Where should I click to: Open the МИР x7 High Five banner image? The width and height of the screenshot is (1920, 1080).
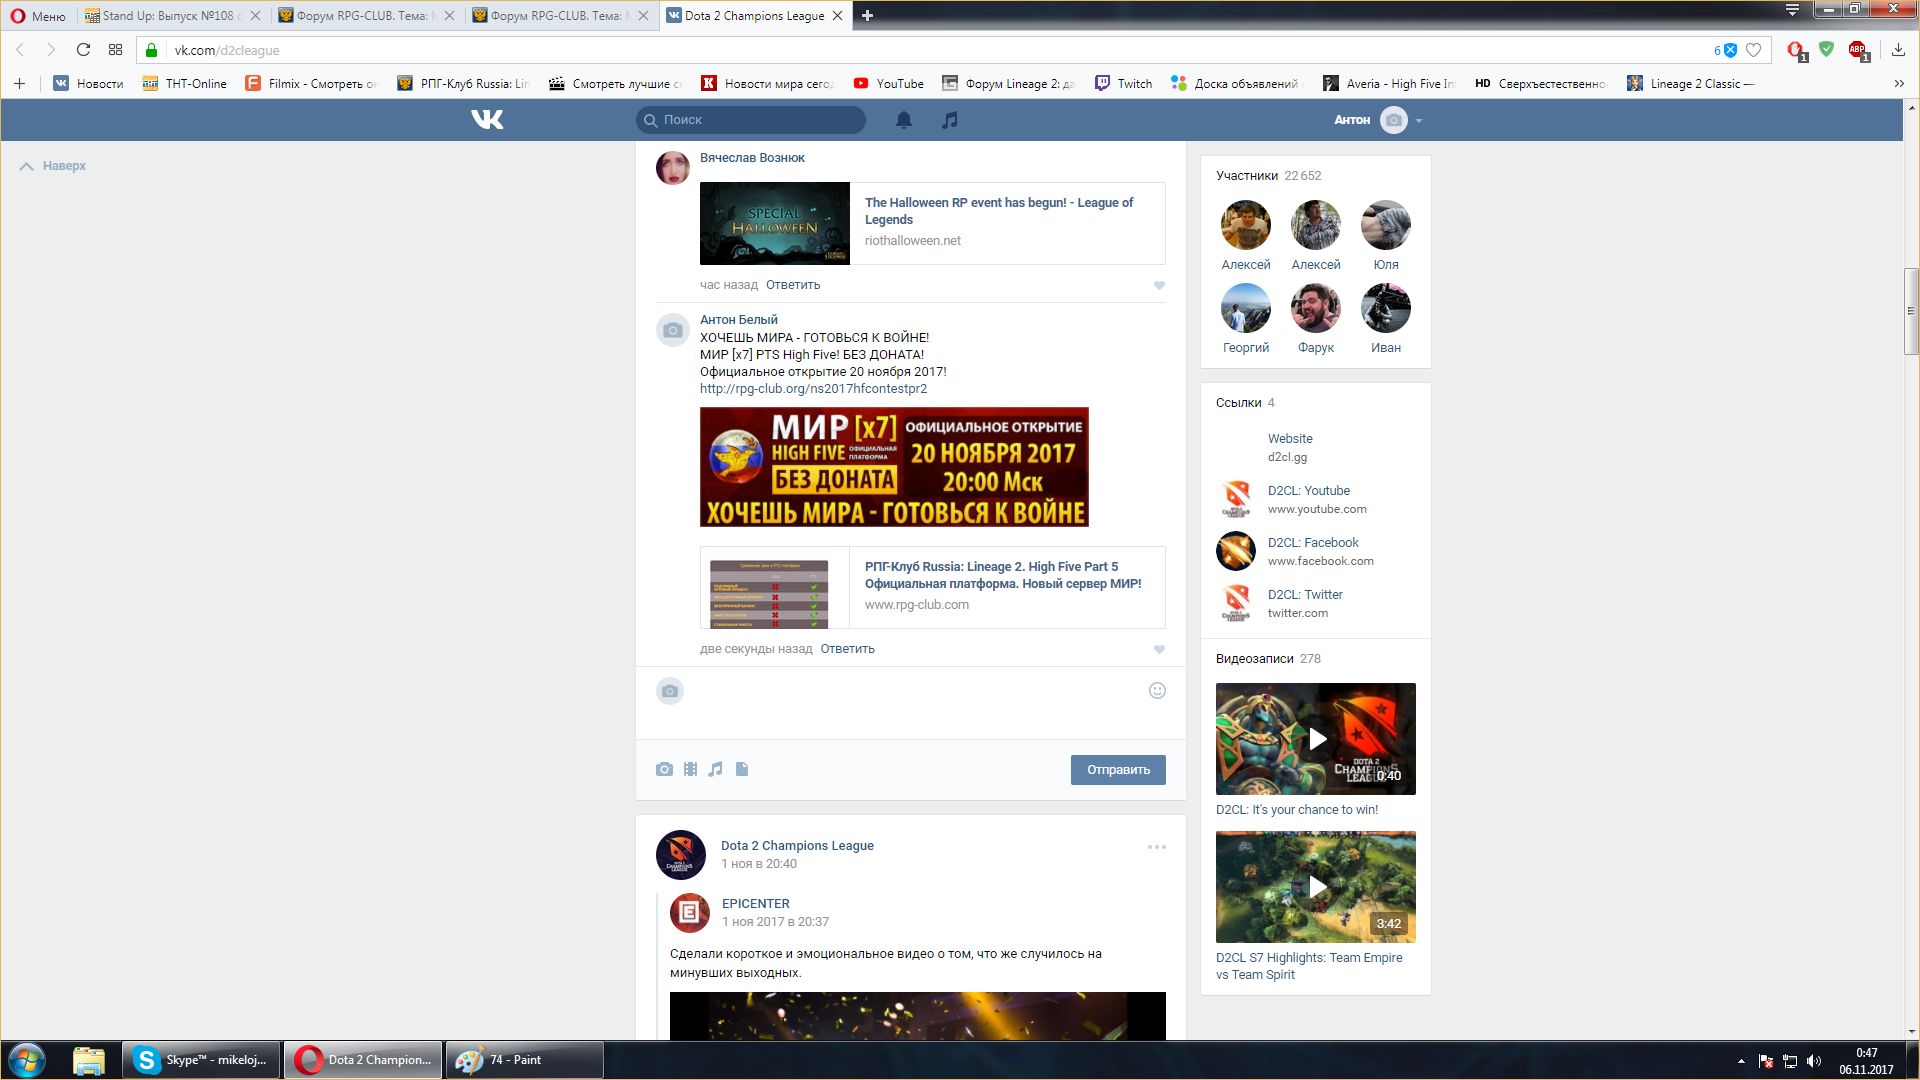pos(894,467)
